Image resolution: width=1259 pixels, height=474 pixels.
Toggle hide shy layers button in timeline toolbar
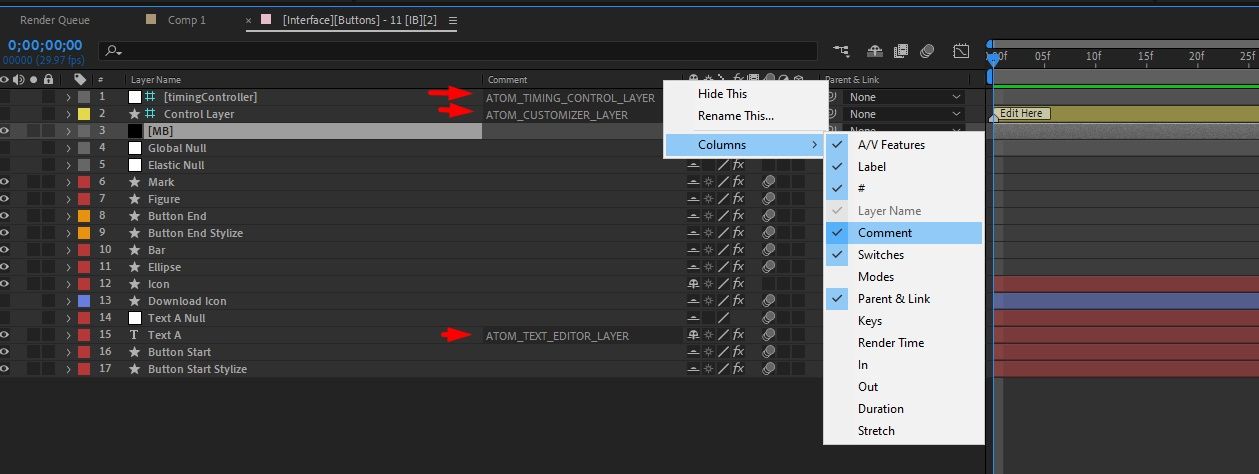[874, 50]
